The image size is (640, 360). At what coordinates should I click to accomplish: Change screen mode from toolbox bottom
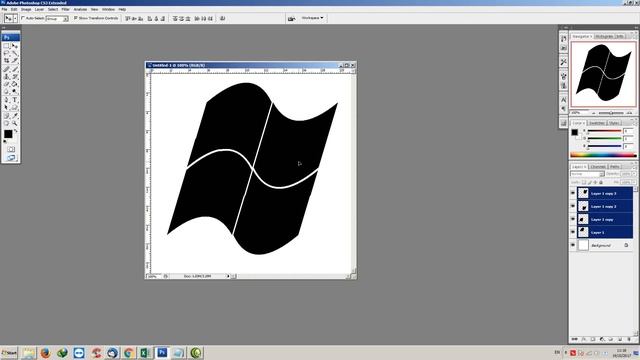coord(11,158)
